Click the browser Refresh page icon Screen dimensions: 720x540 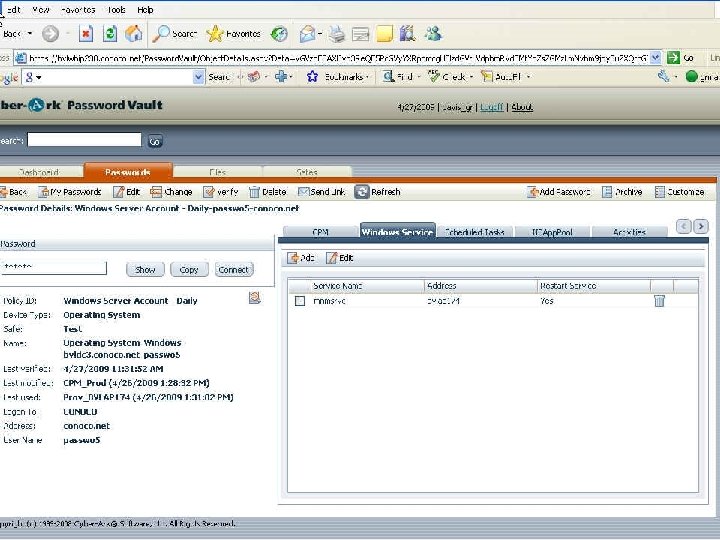pos(110,34)
